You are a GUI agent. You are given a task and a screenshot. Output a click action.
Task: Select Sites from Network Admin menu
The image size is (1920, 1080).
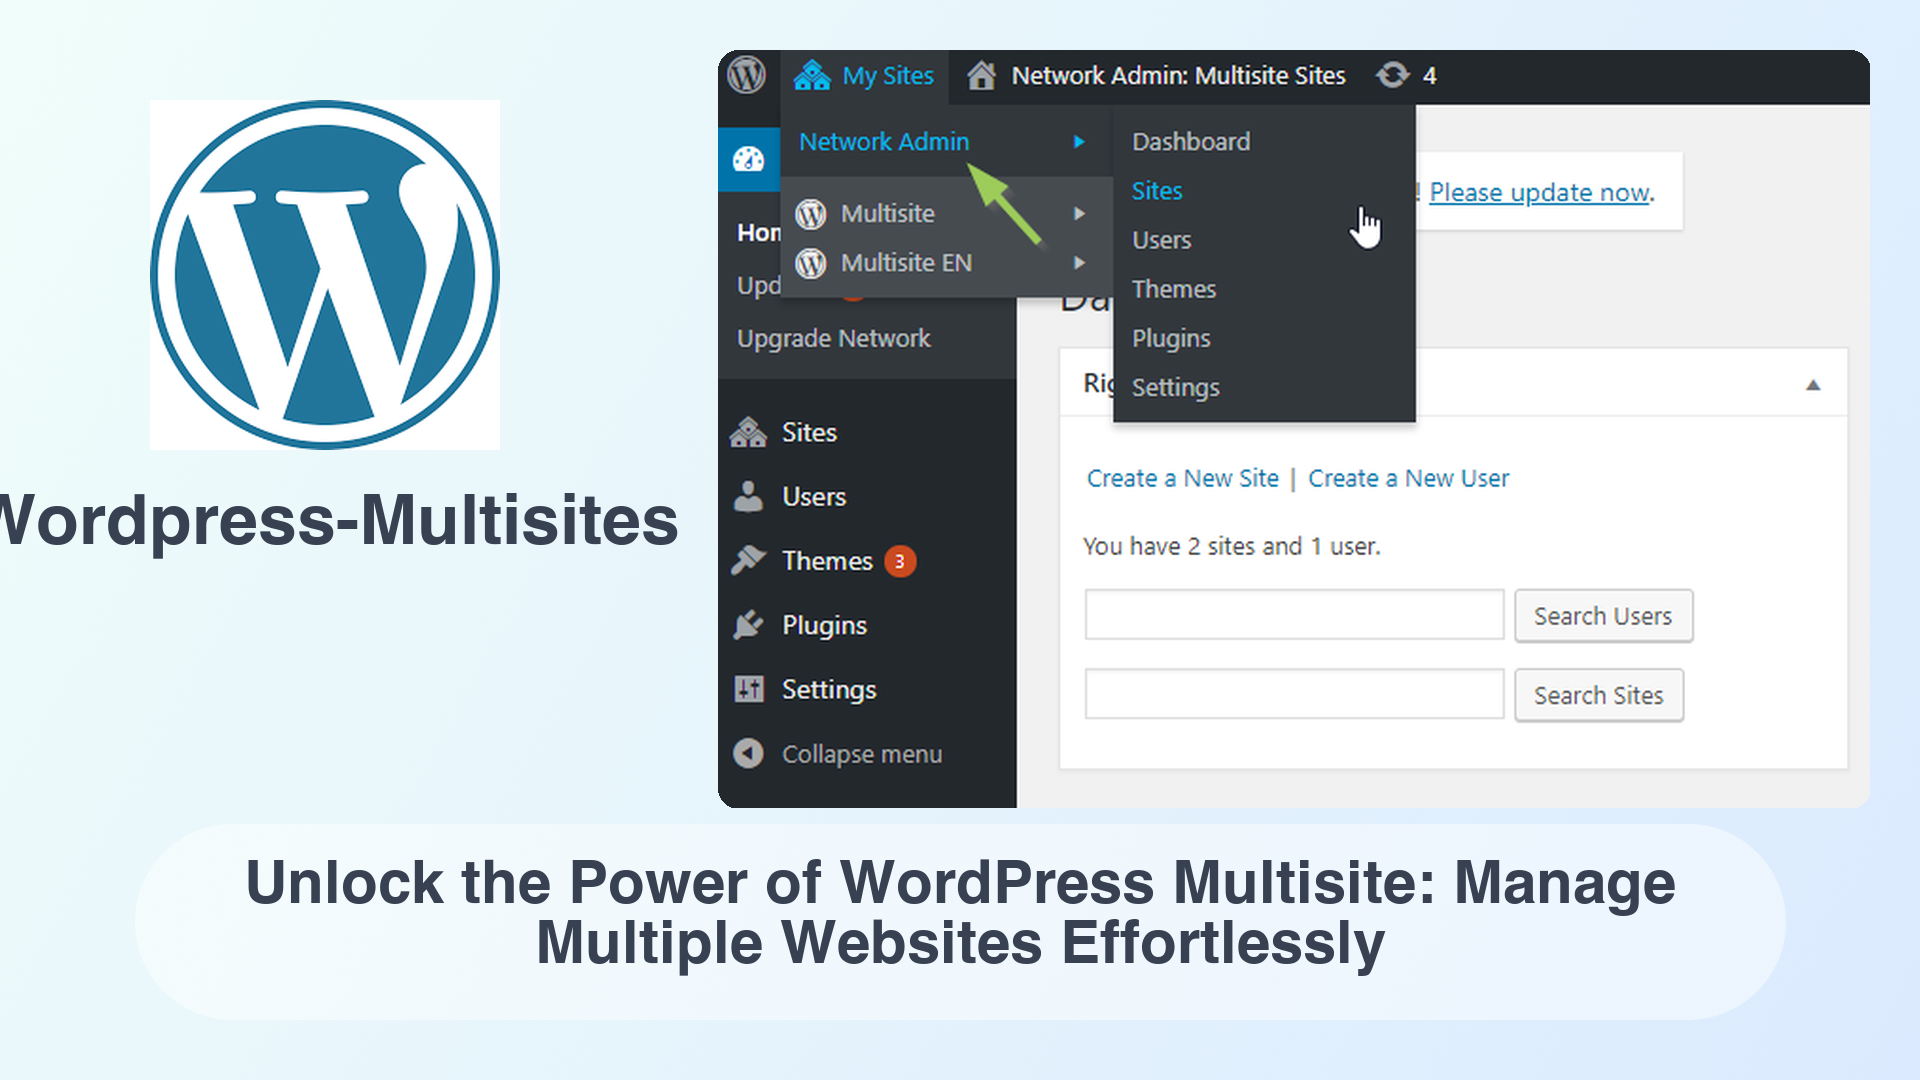coord(1156,190)
